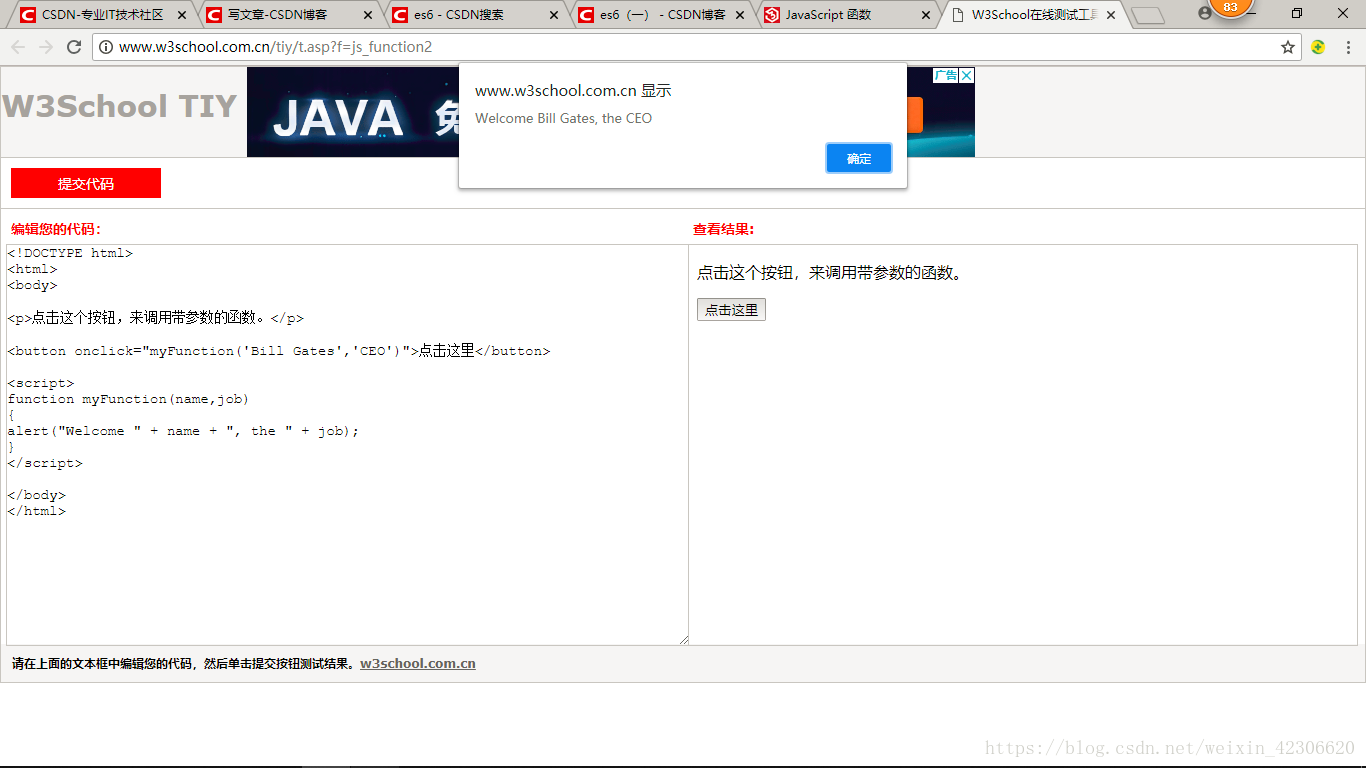1366x768 pixels.
Task: Click the 确定 button in the alert
Action: (859, 158)
